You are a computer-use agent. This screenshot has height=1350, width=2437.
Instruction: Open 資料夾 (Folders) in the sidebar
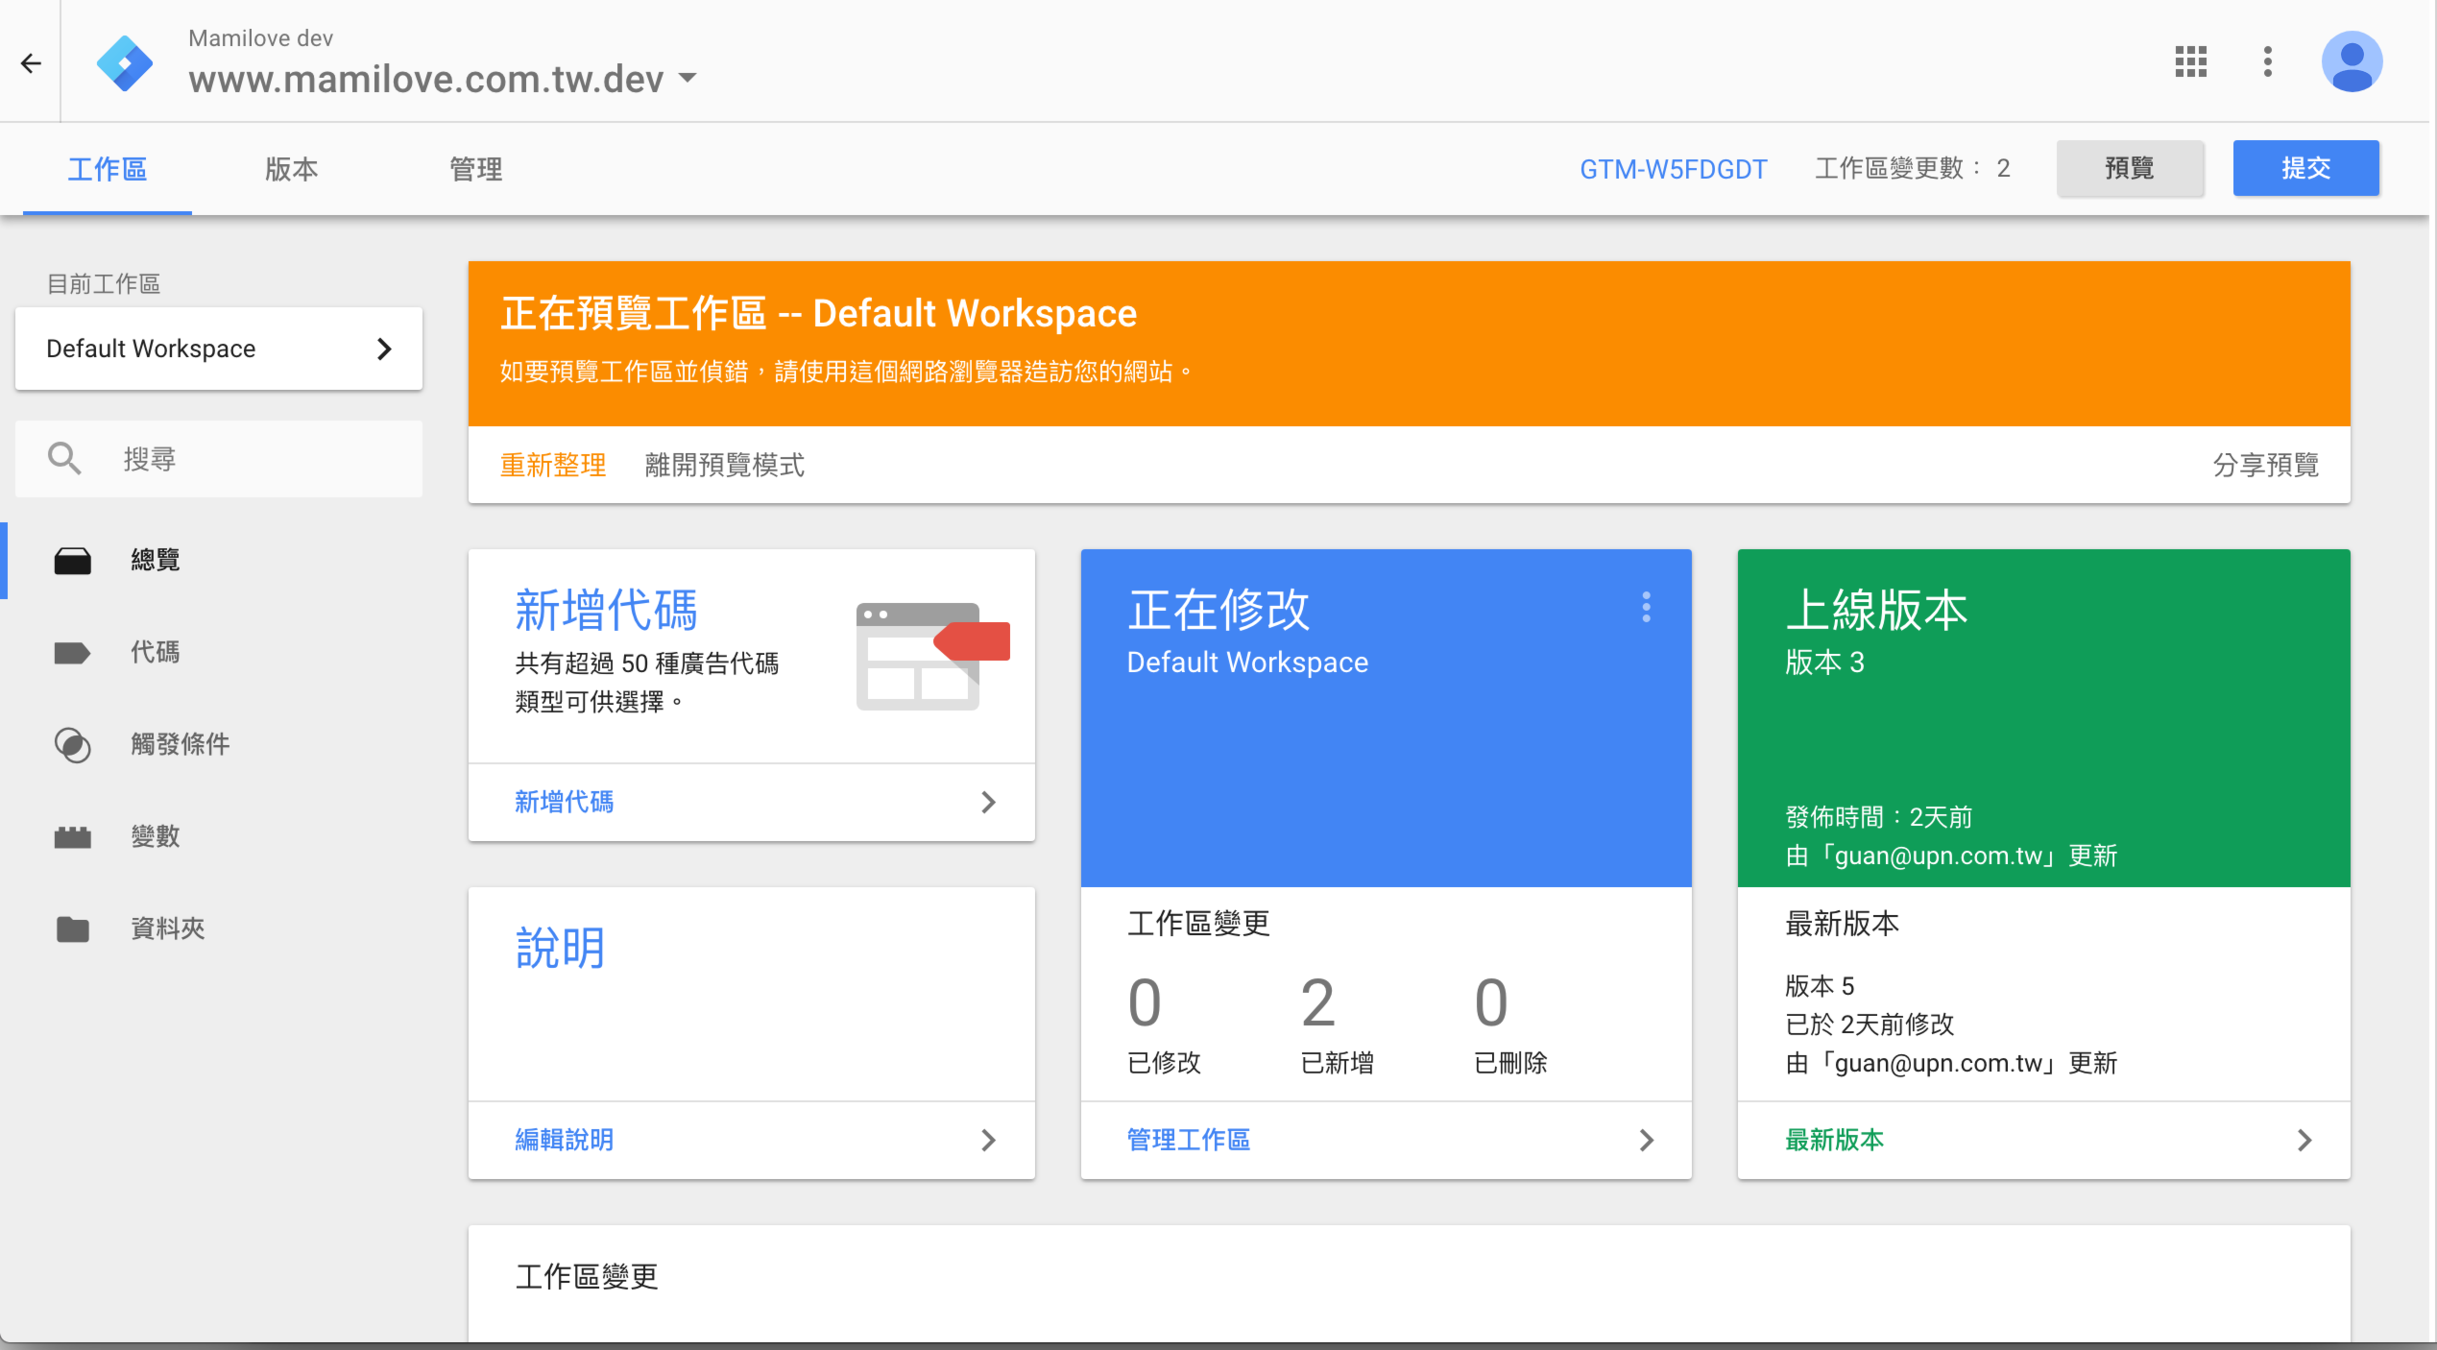[167, 928]
